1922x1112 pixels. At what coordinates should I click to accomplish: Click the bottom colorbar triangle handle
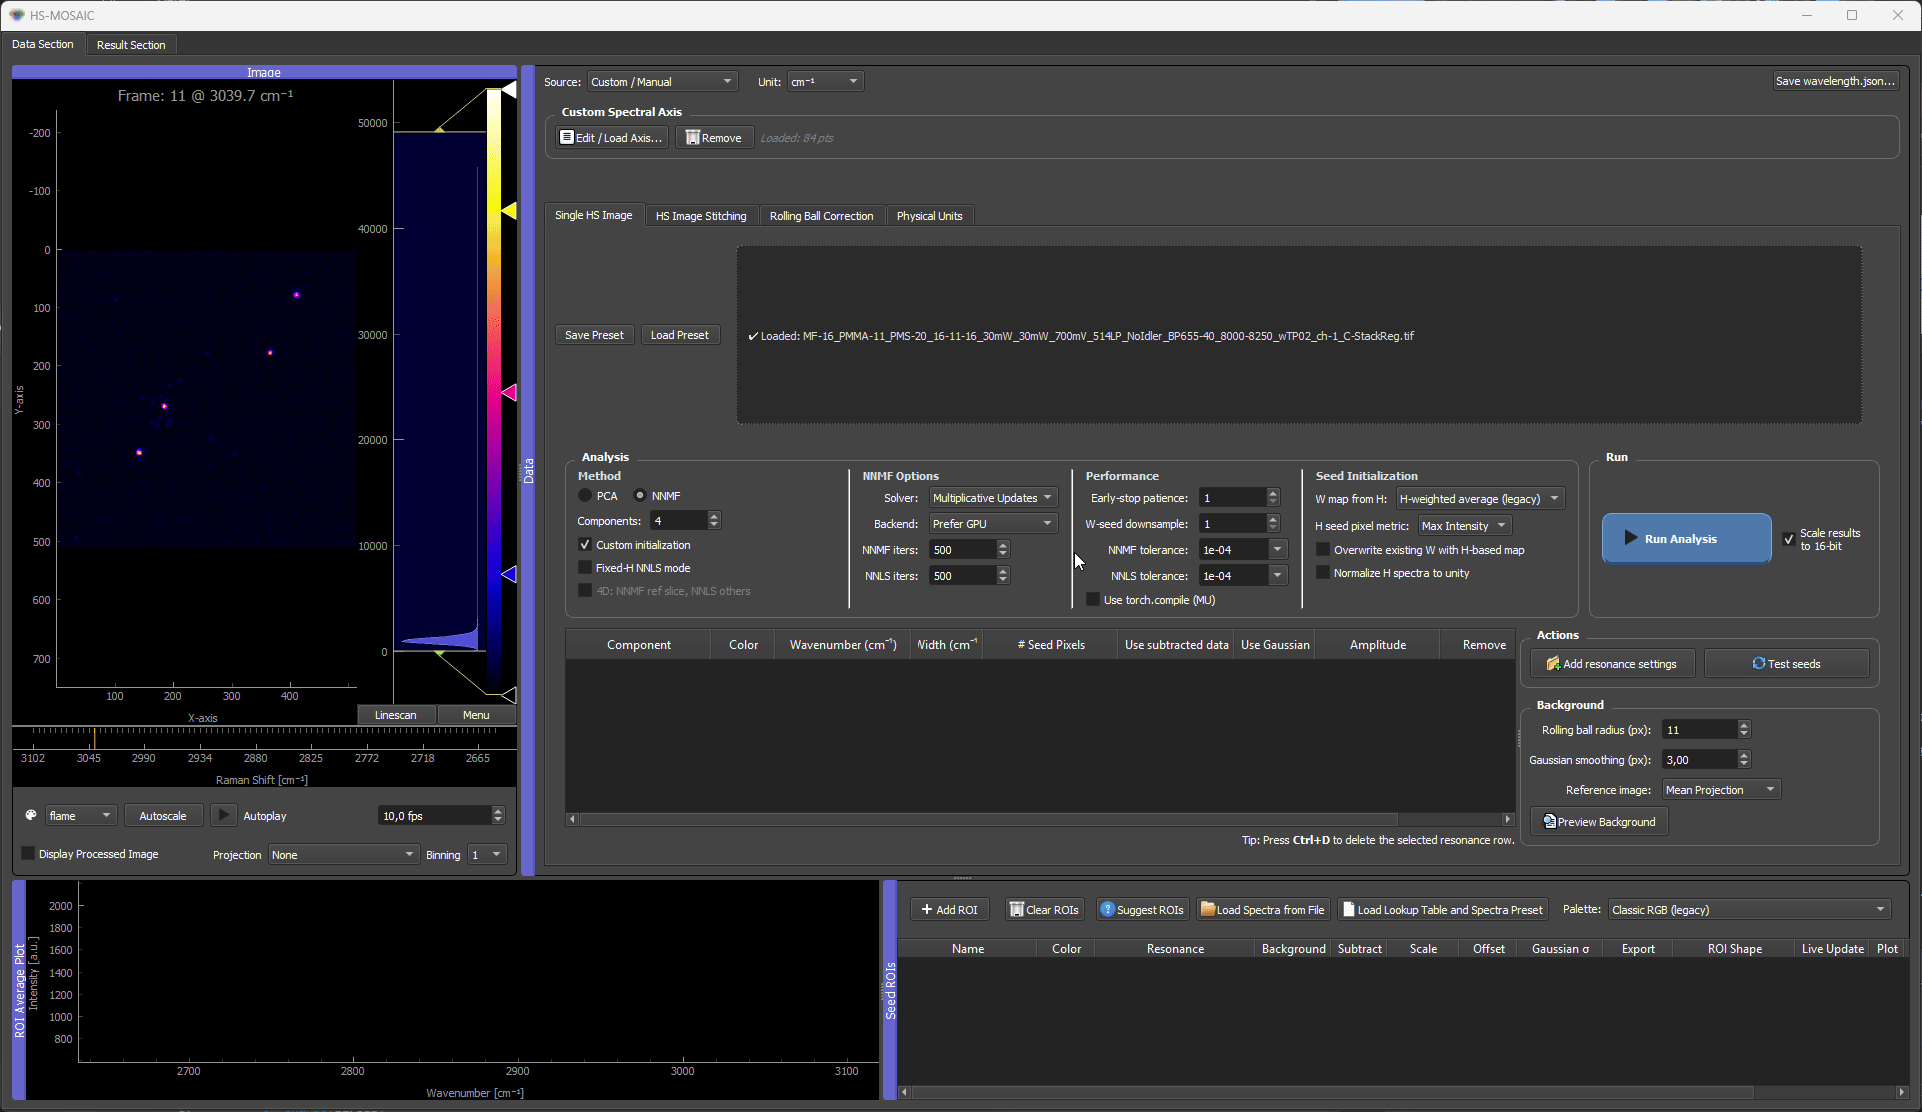509,694
